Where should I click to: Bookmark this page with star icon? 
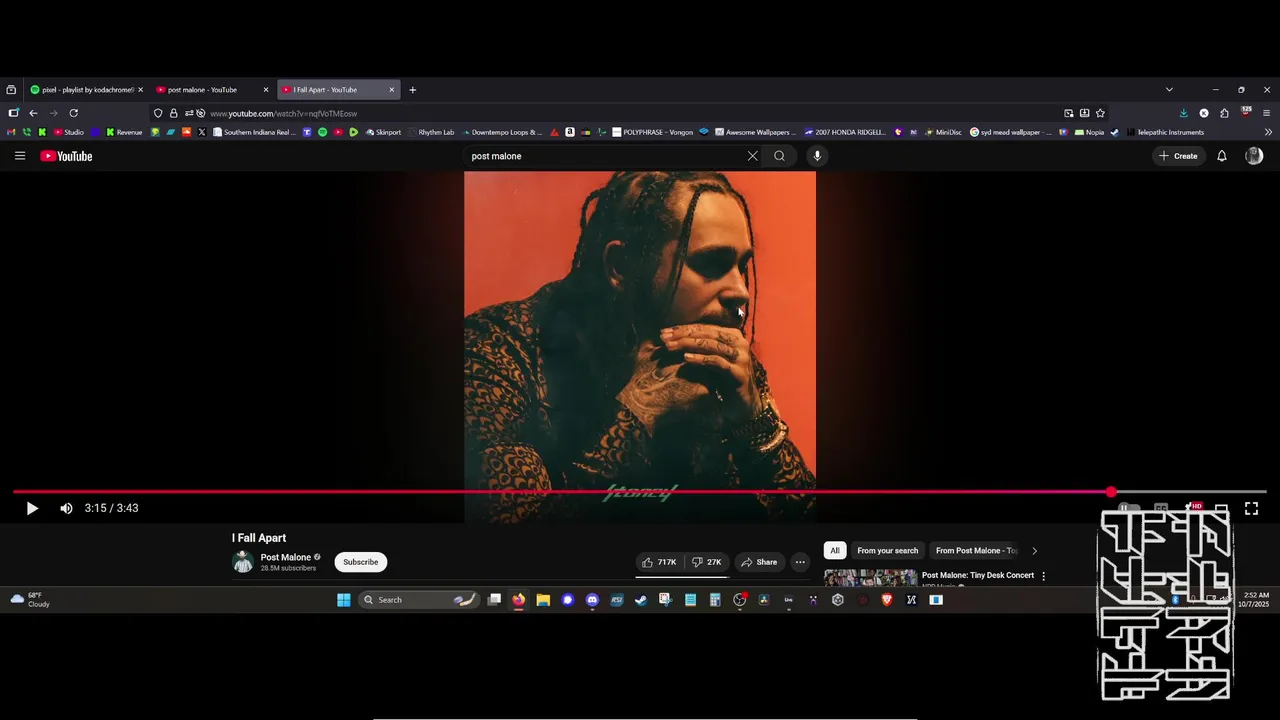click(1100, 113)
